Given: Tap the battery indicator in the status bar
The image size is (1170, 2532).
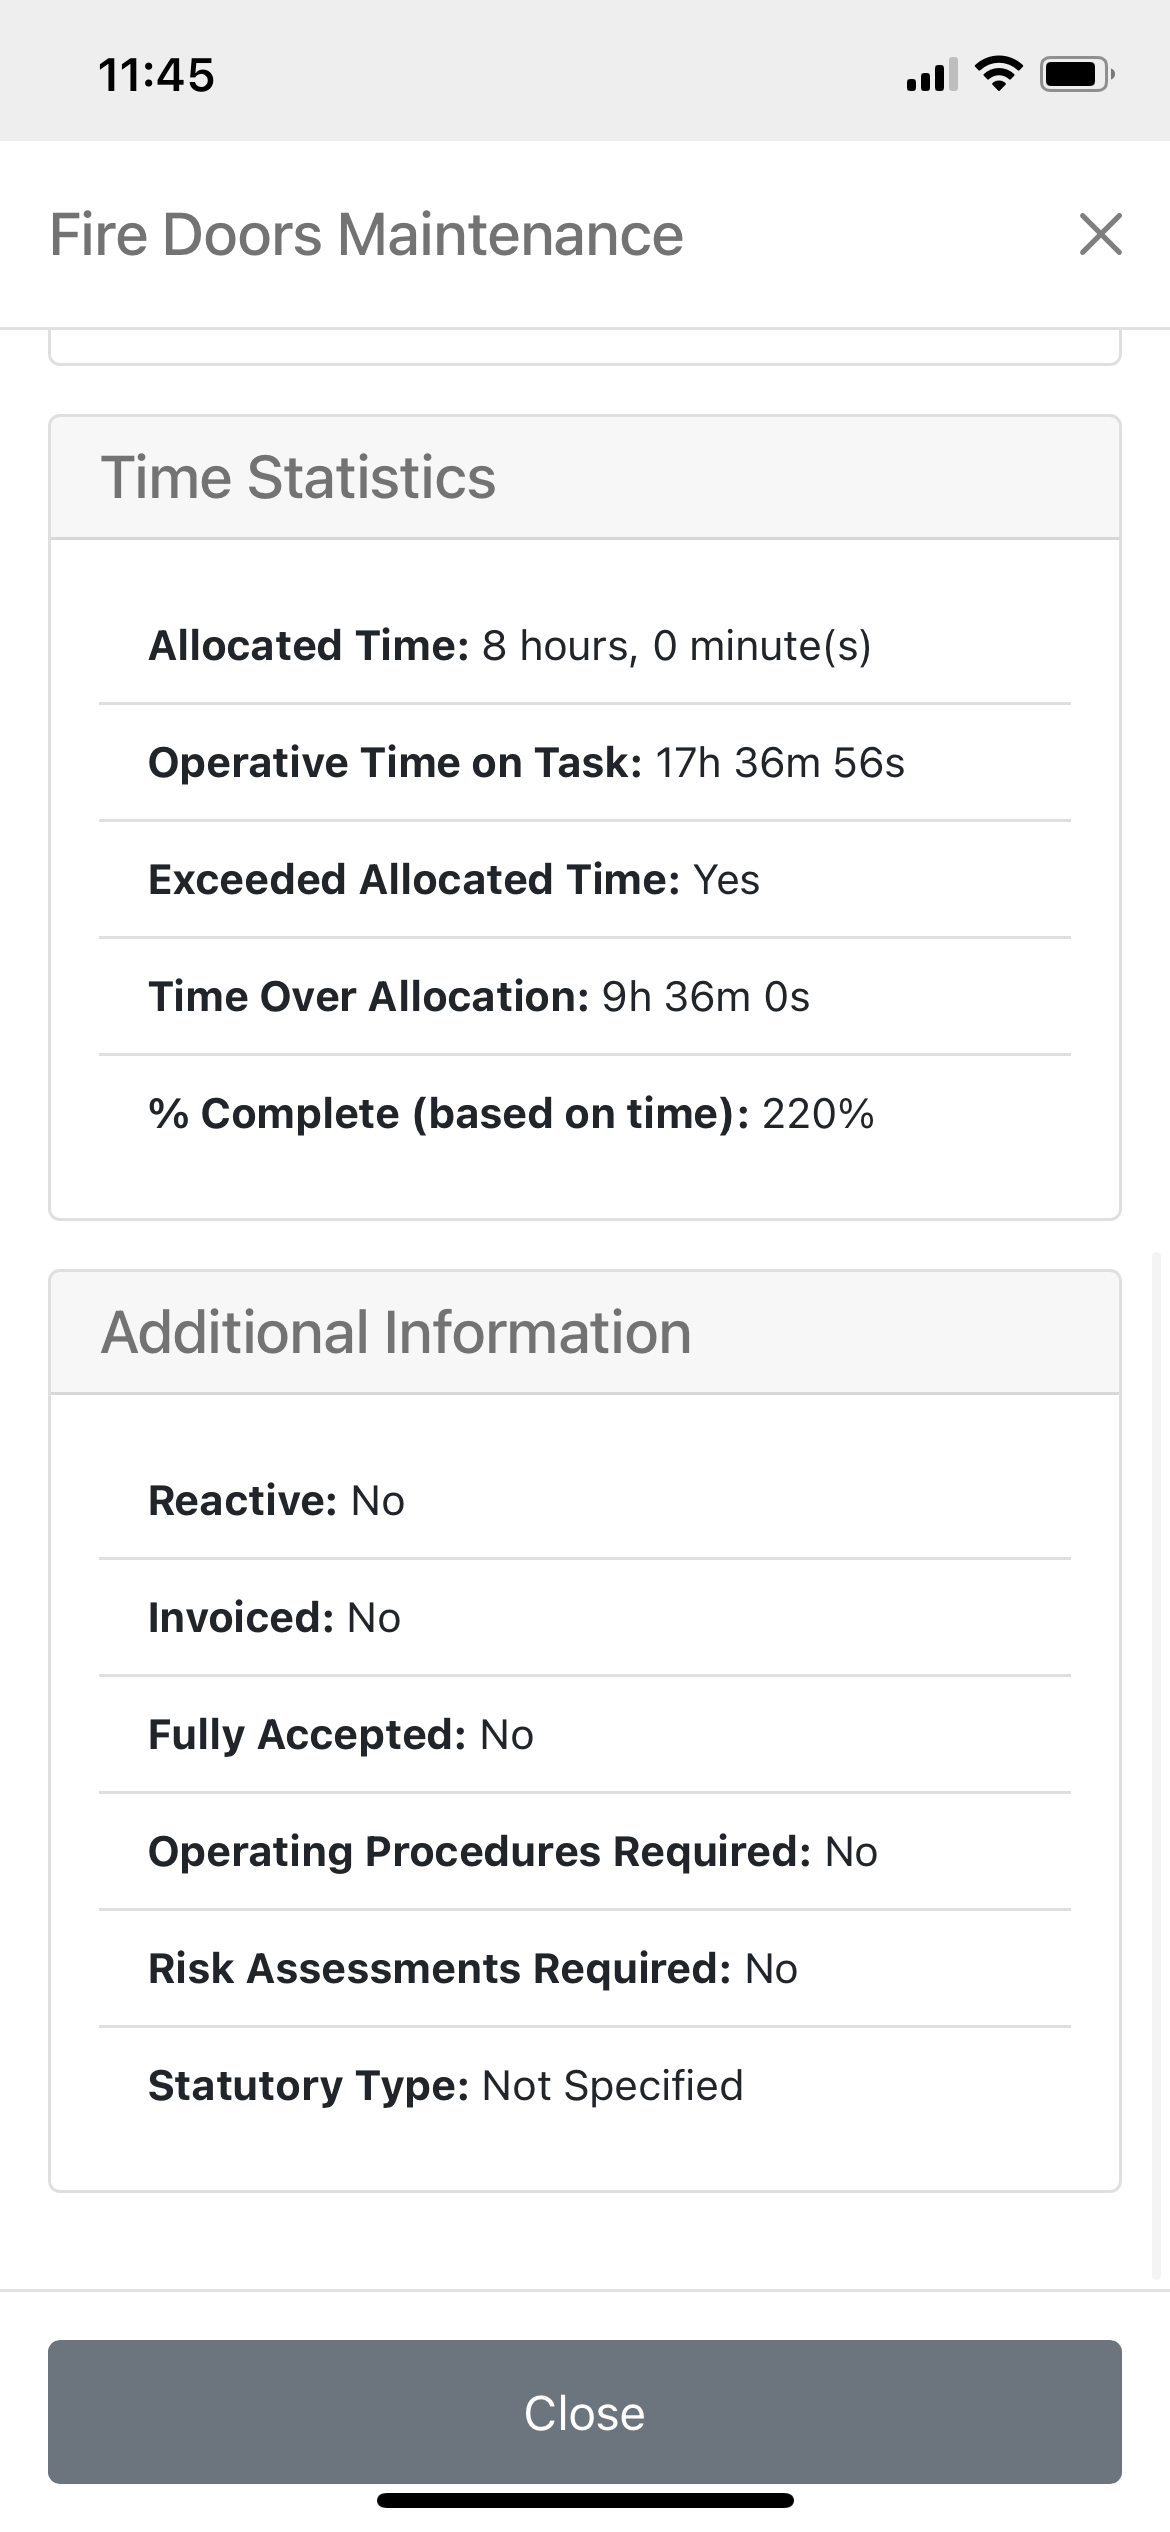Looking at the screenshot, I should click(x=1074, y=72).
